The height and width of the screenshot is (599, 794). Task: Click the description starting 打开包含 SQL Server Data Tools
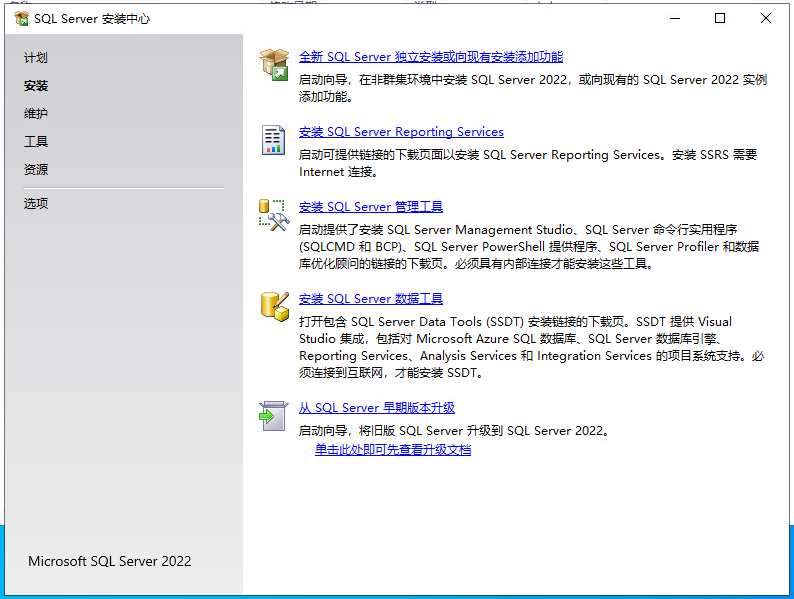tap(531, 347)
